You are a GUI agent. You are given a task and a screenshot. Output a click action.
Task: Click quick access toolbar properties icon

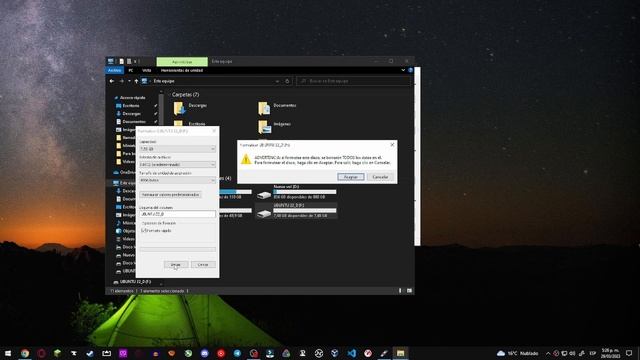pyautogui.click(x=121, y=61)
